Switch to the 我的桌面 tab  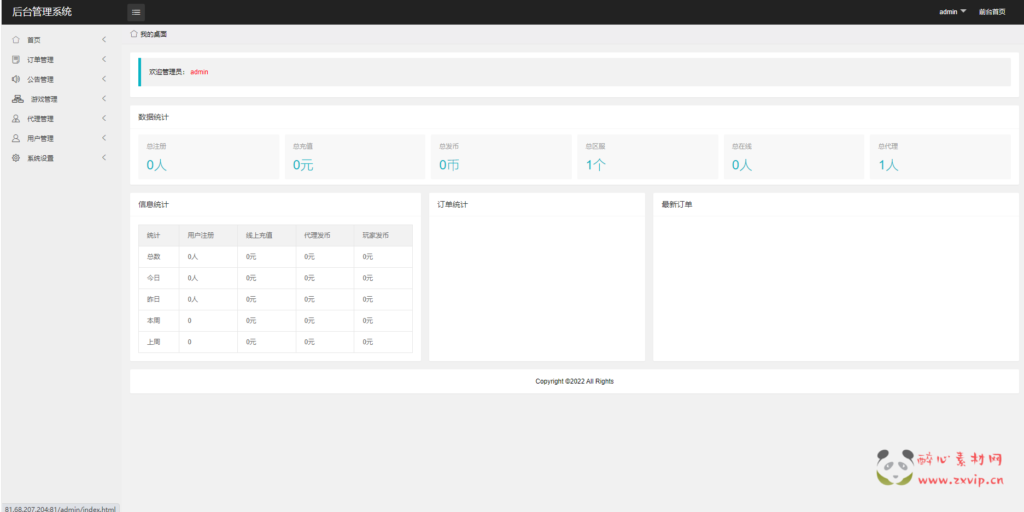[153, 34]
